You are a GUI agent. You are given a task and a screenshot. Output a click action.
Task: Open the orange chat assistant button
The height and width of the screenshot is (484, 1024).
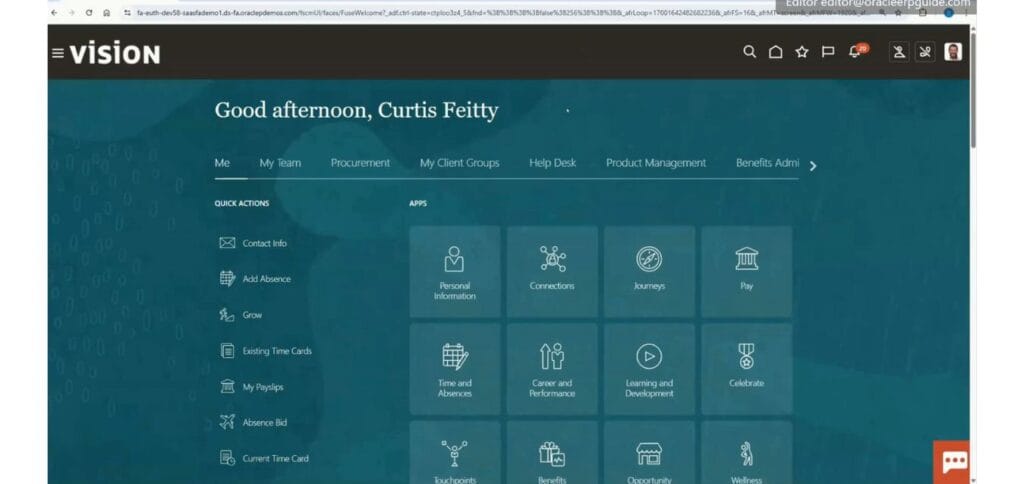click(x=954, y=462)
